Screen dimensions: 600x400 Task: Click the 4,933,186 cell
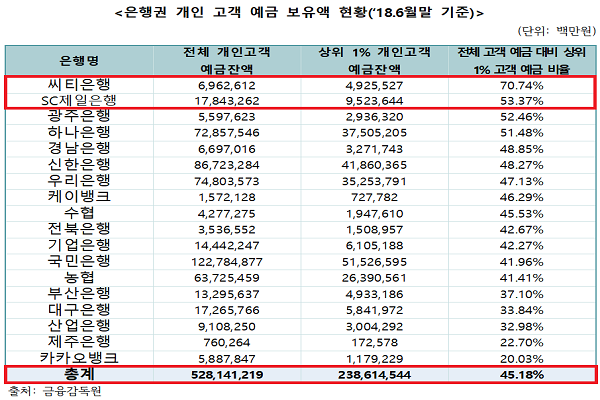coord(375,294)
